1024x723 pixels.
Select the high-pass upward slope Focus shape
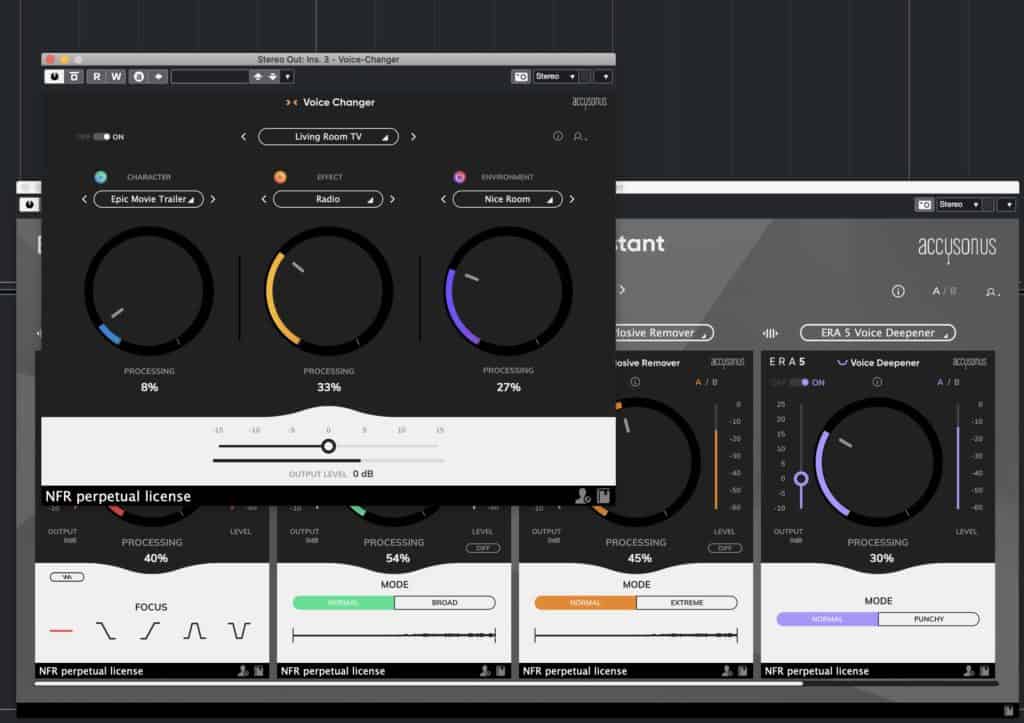click(x=150, y=630)
